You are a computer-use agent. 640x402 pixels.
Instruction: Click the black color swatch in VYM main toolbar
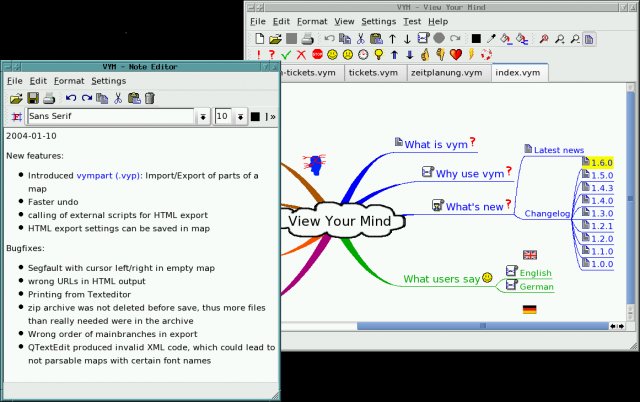coord(476,39)
